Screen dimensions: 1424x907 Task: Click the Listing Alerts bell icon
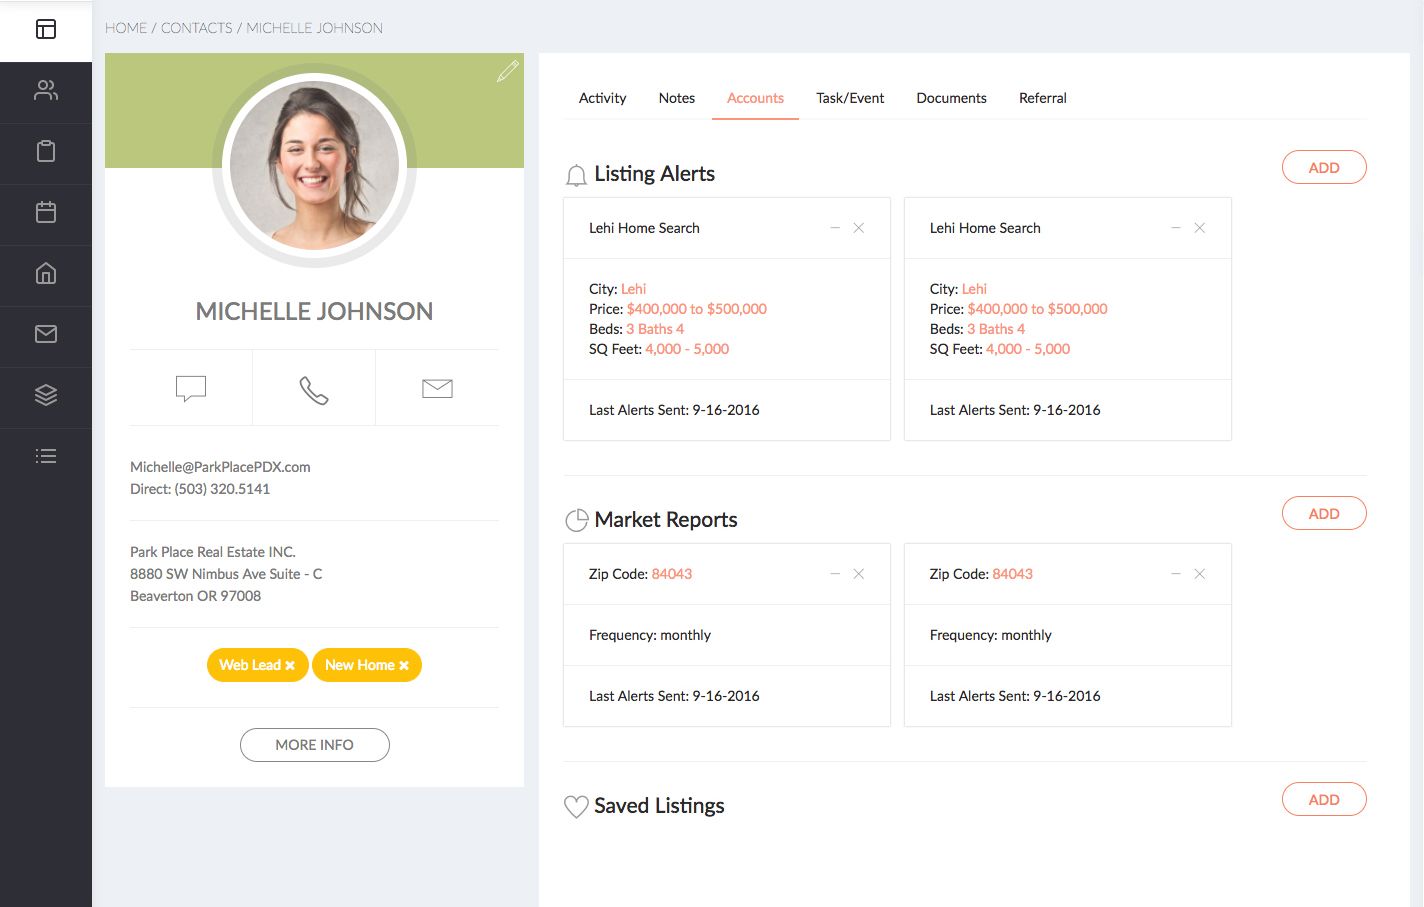tap(576, 176)
